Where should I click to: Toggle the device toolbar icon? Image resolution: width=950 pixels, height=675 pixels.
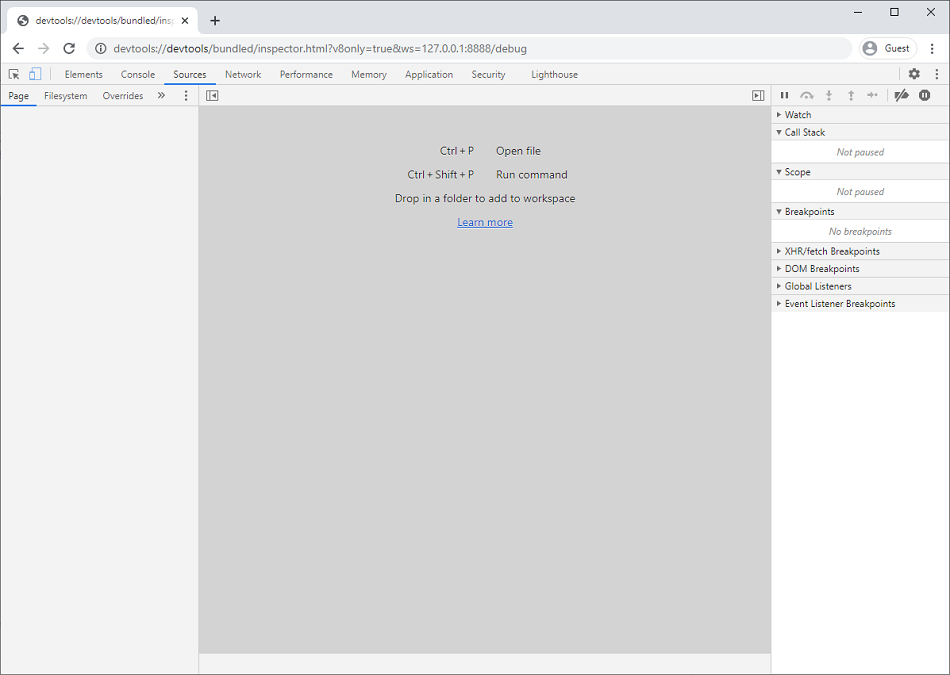tap(35, 74)
